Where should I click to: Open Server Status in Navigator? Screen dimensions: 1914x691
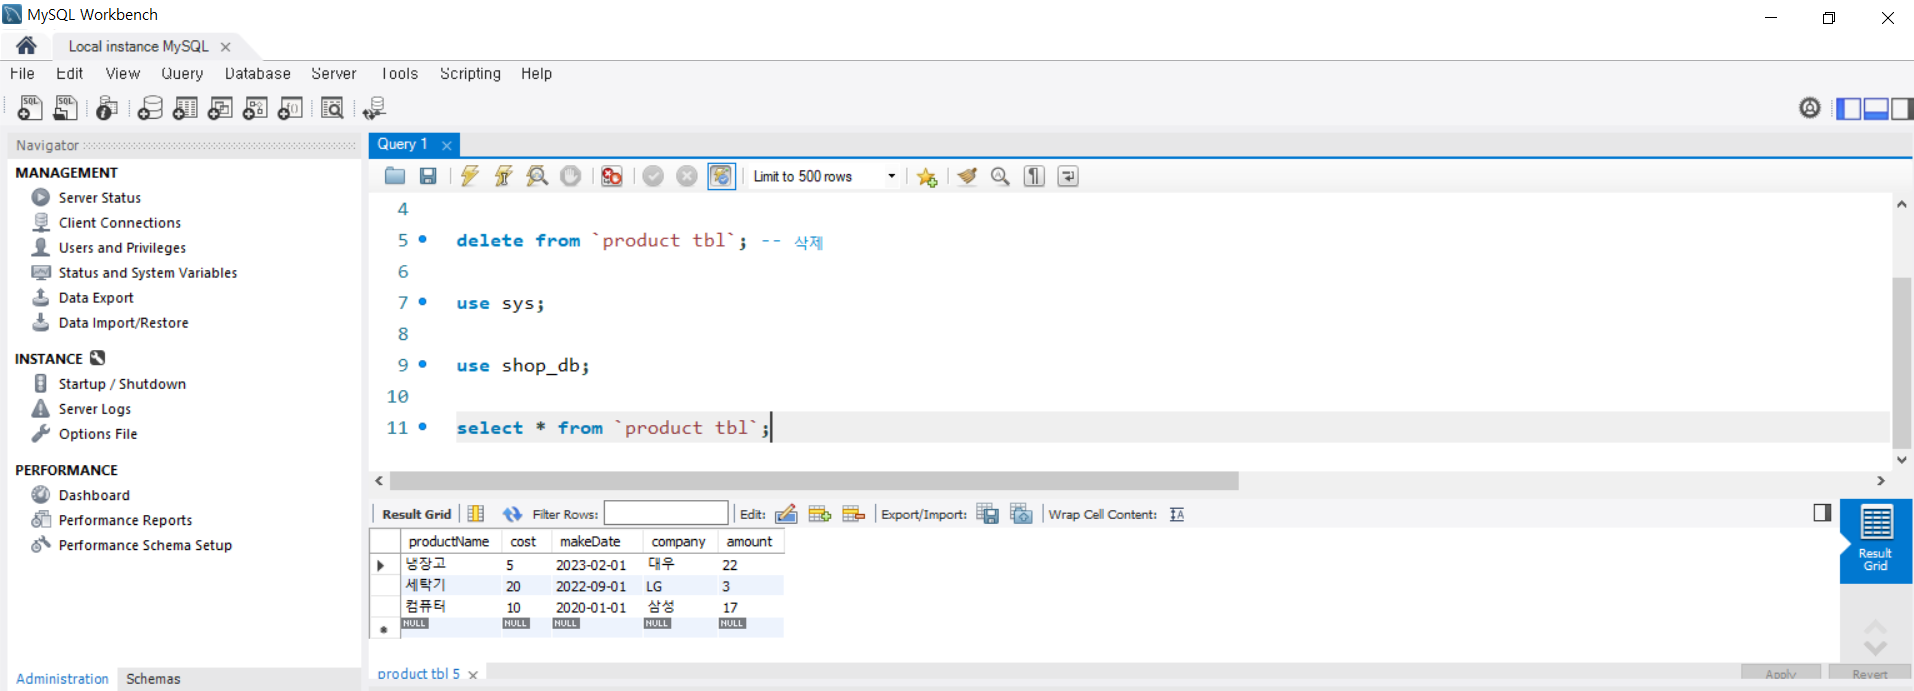(x=99, y=197)
